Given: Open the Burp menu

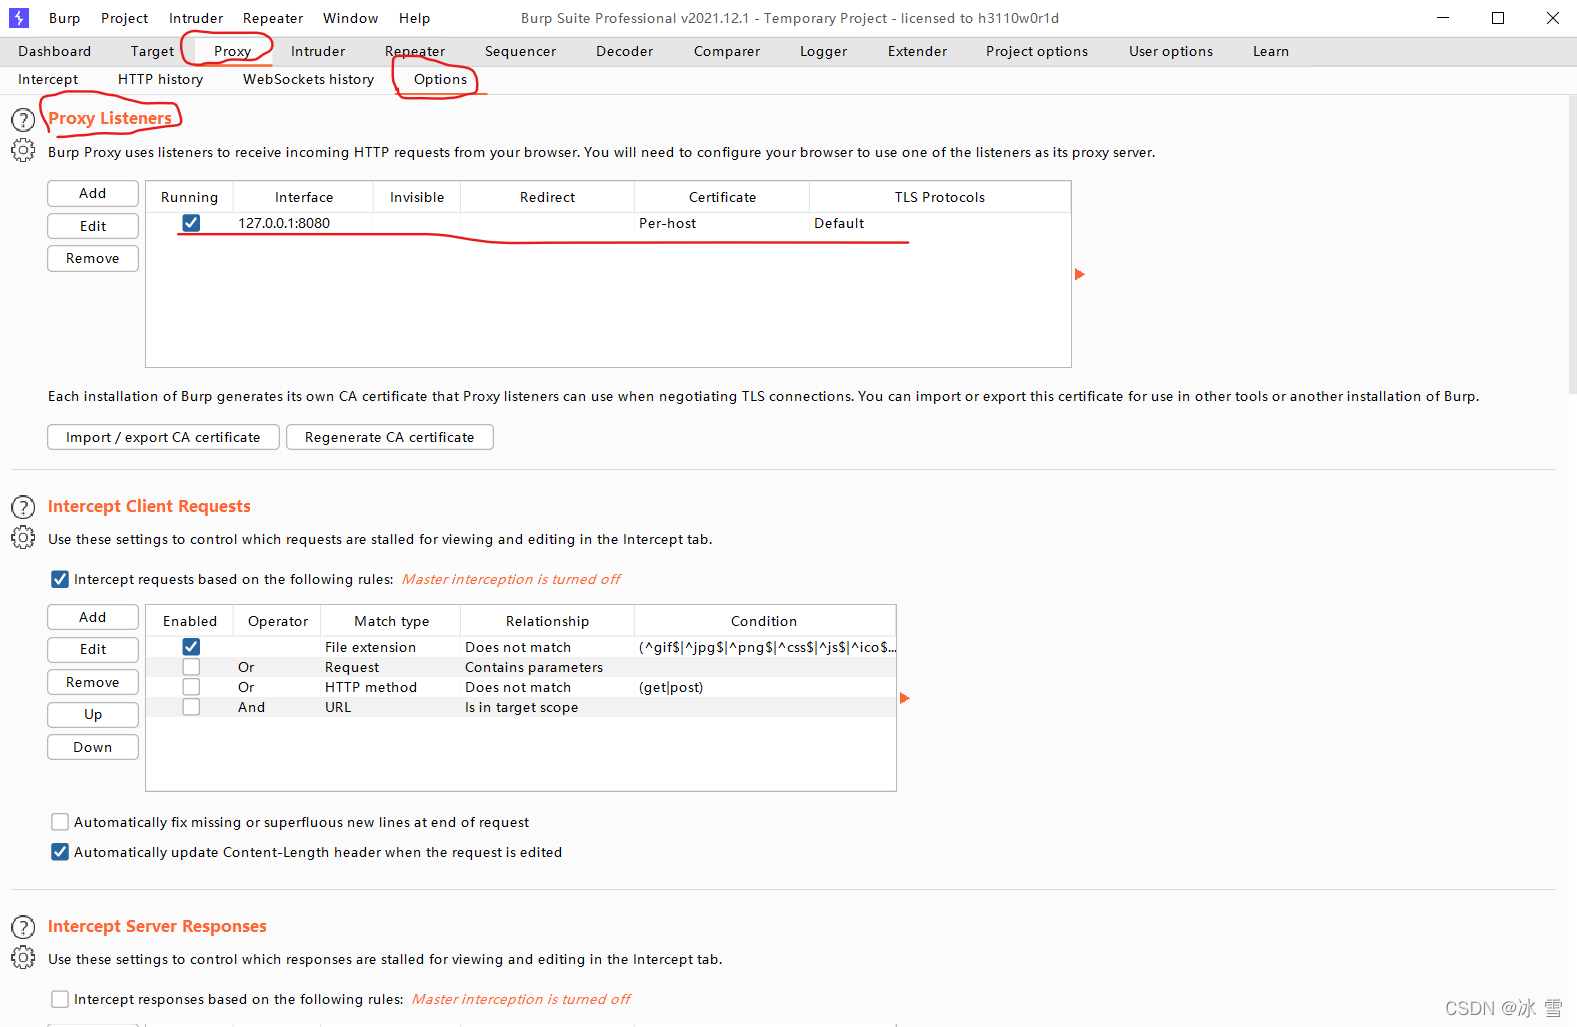Looking at the screenshot, I should click(x=64, y=18).
